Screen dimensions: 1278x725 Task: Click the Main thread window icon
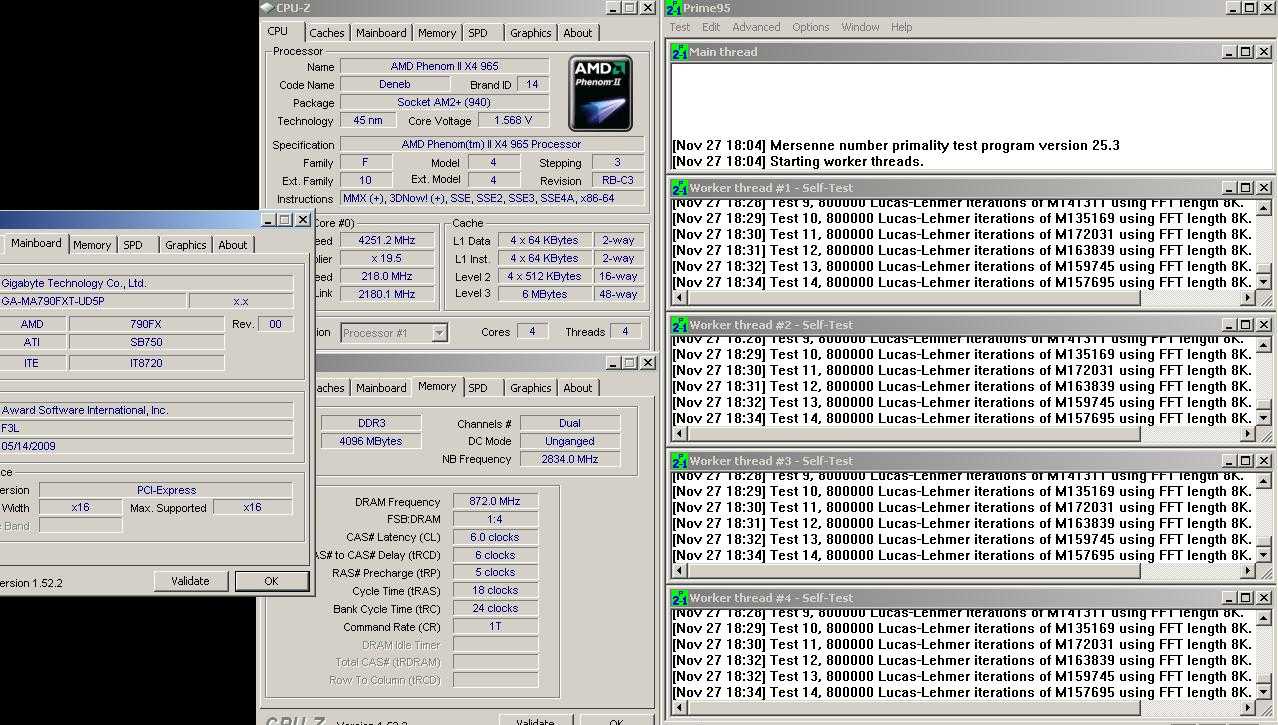(679, 51)
